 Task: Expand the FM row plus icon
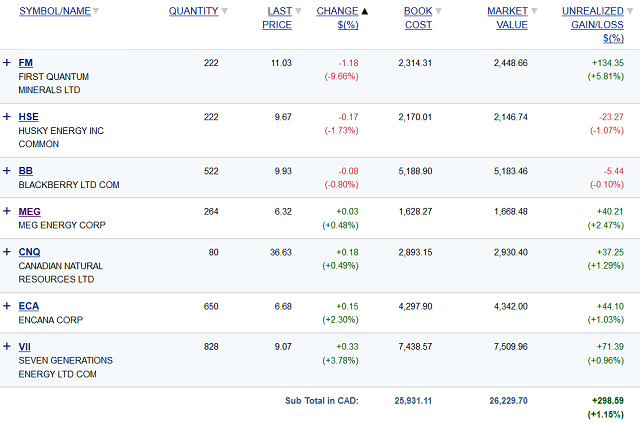coord(7,63)
